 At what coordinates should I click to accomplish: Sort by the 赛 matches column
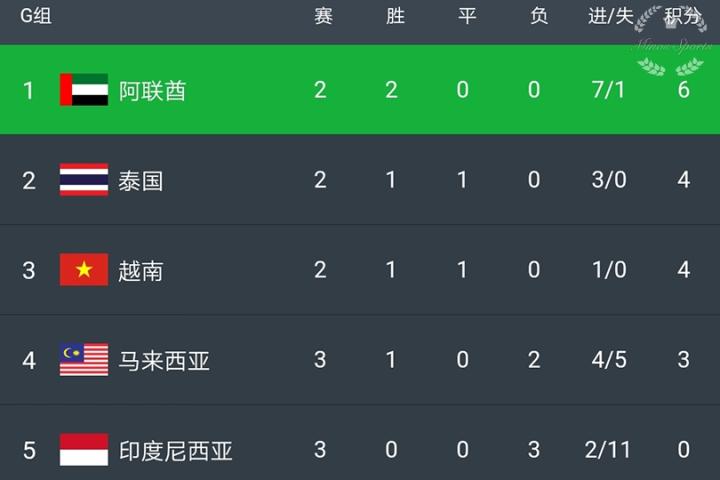(x=322, y=17)
